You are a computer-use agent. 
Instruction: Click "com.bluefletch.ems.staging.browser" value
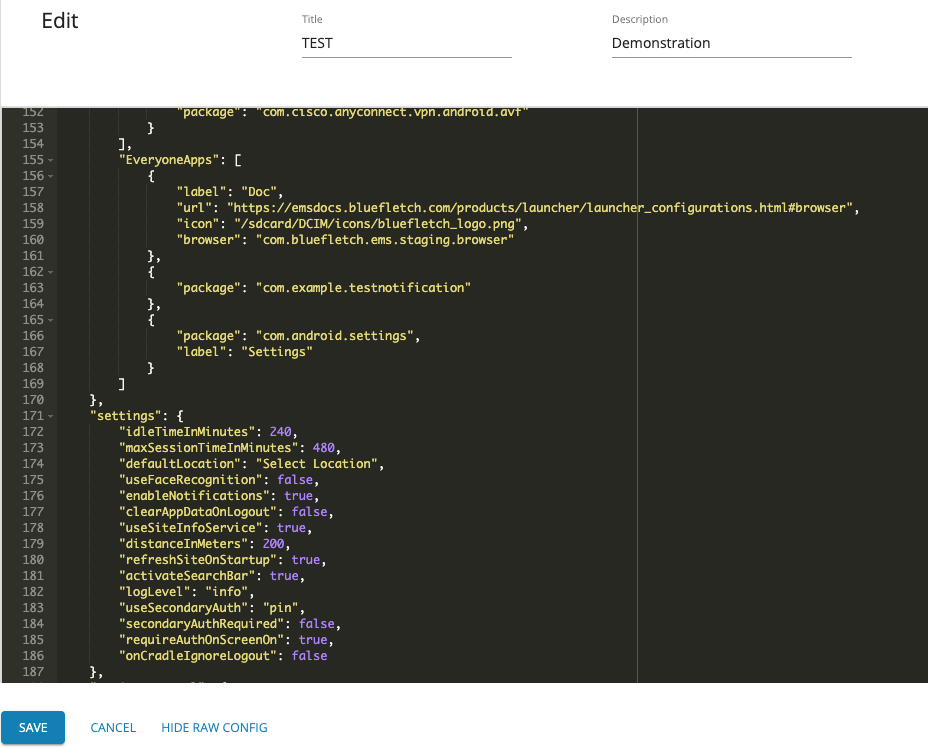click(x=385, y=240)
